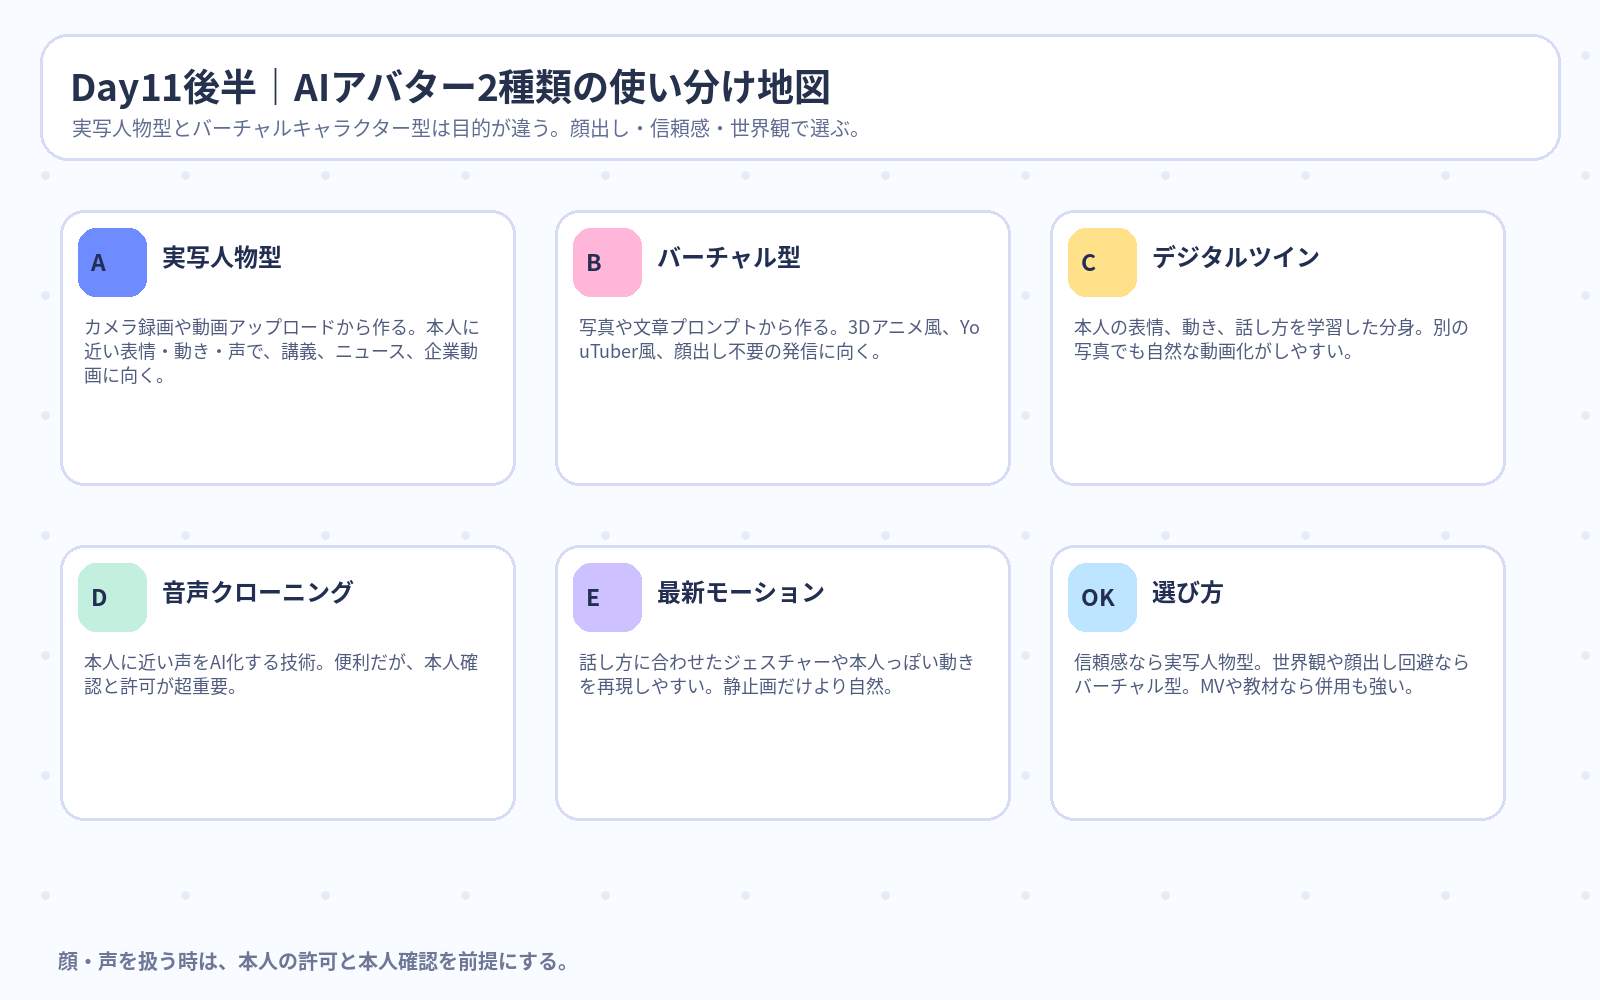The image size is (1600, 1000).
Task: Select the バーチャル型 card heading
Action: 729,258
